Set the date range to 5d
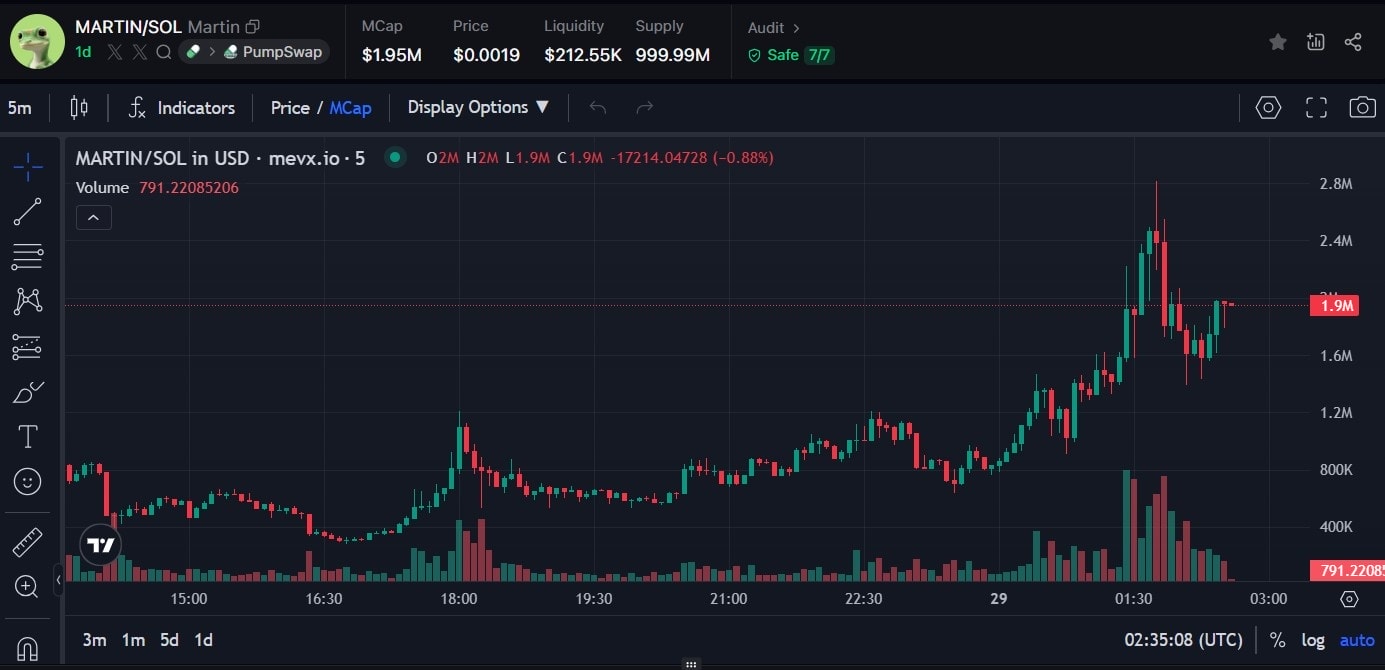 [x=170, y=640]
